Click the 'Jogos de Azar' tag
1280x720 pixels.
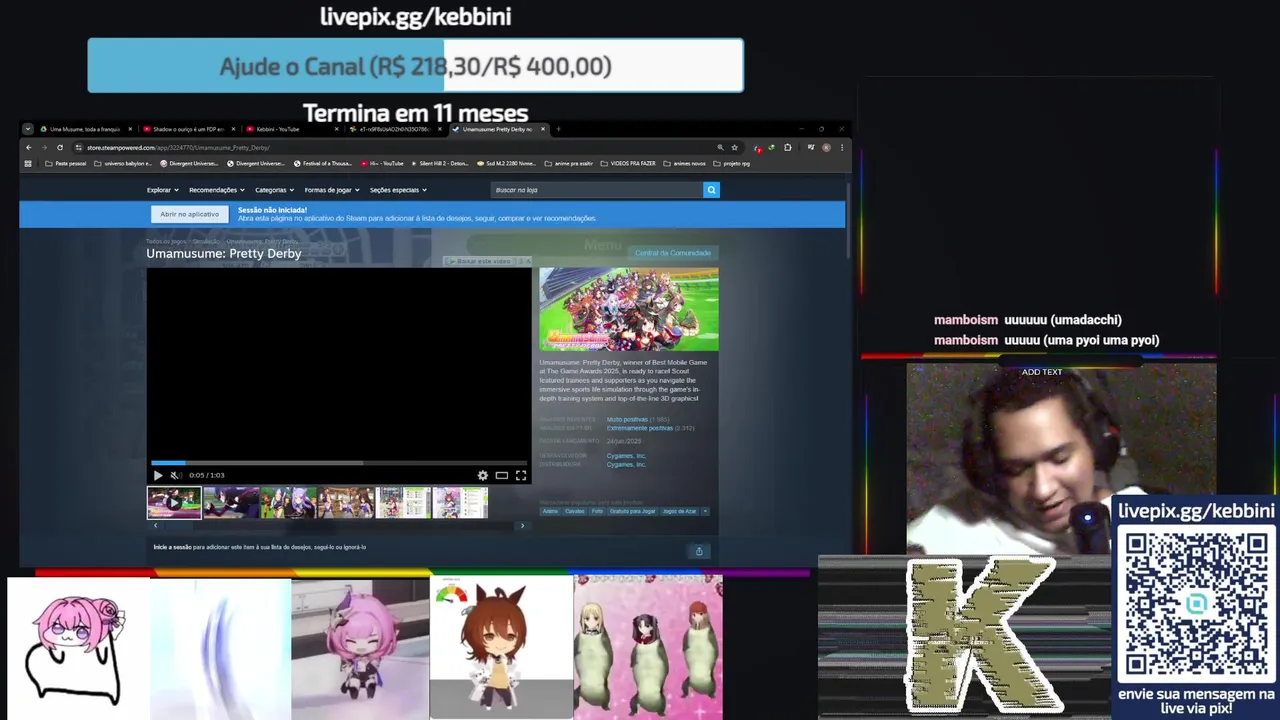[x=679, y=511]
